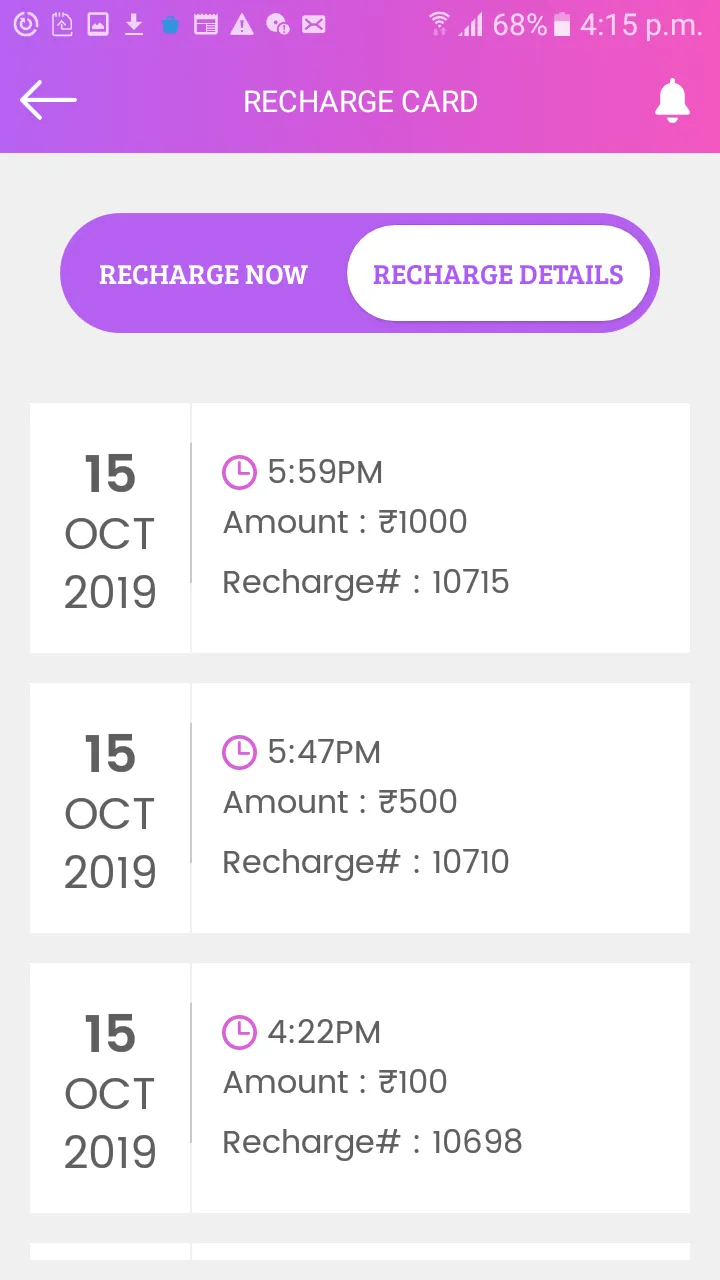Tap the clock icon beside 4:22PM
Viewport: 720px width, 1280px height.
(239, 1032)
